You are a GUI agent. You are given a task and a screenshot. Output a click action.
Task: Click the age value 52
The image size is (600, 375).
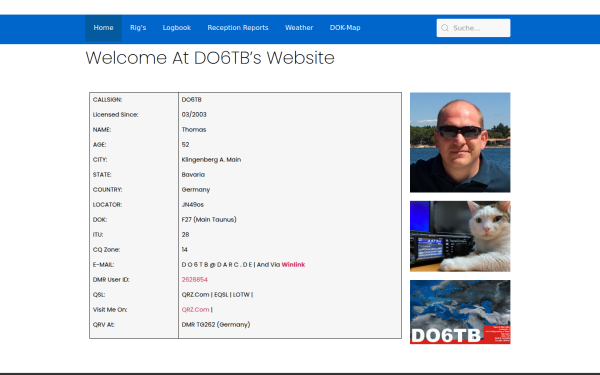click(x=185, y=145)
